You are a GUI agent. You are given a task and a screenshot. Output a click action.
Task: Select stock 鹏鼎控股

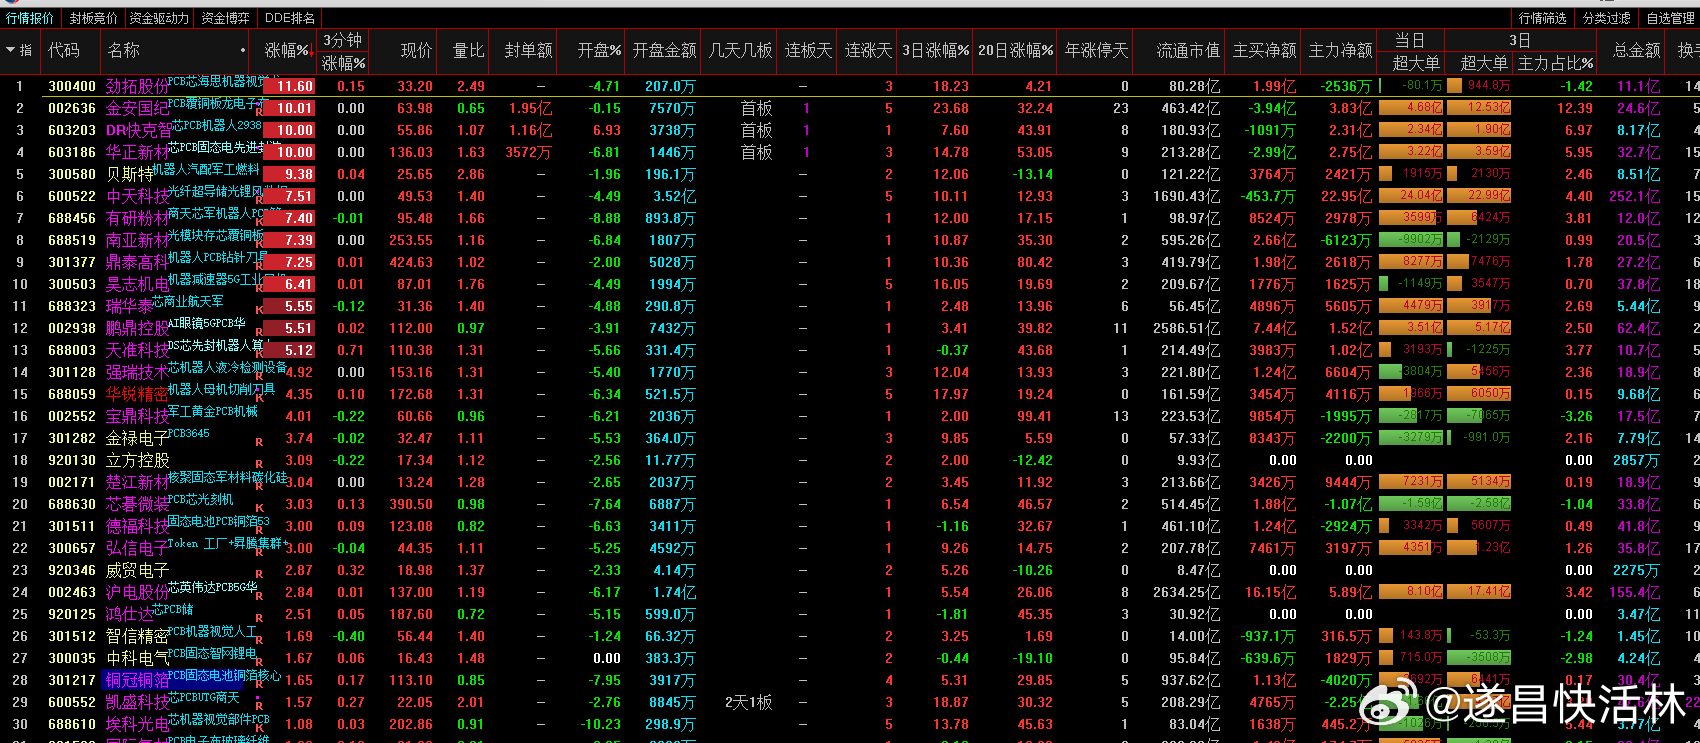[x=137, y=329]
